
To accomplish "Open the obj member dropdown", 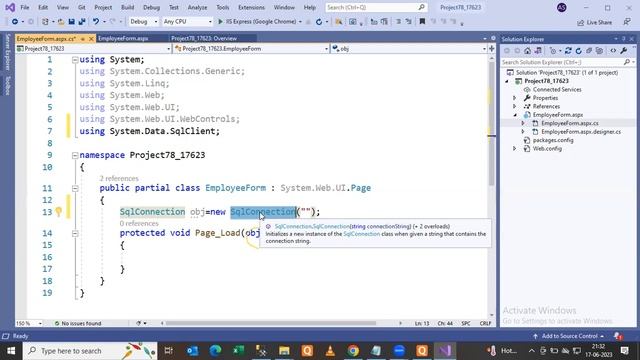I will point(409,49).
